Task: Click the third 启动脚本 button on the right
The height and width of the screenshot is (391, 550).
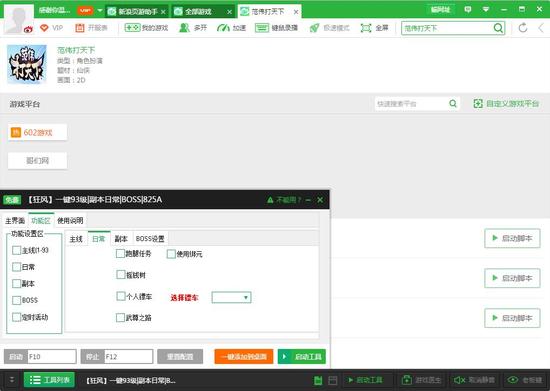Action: pyautogui.click(x=512, y=318)
